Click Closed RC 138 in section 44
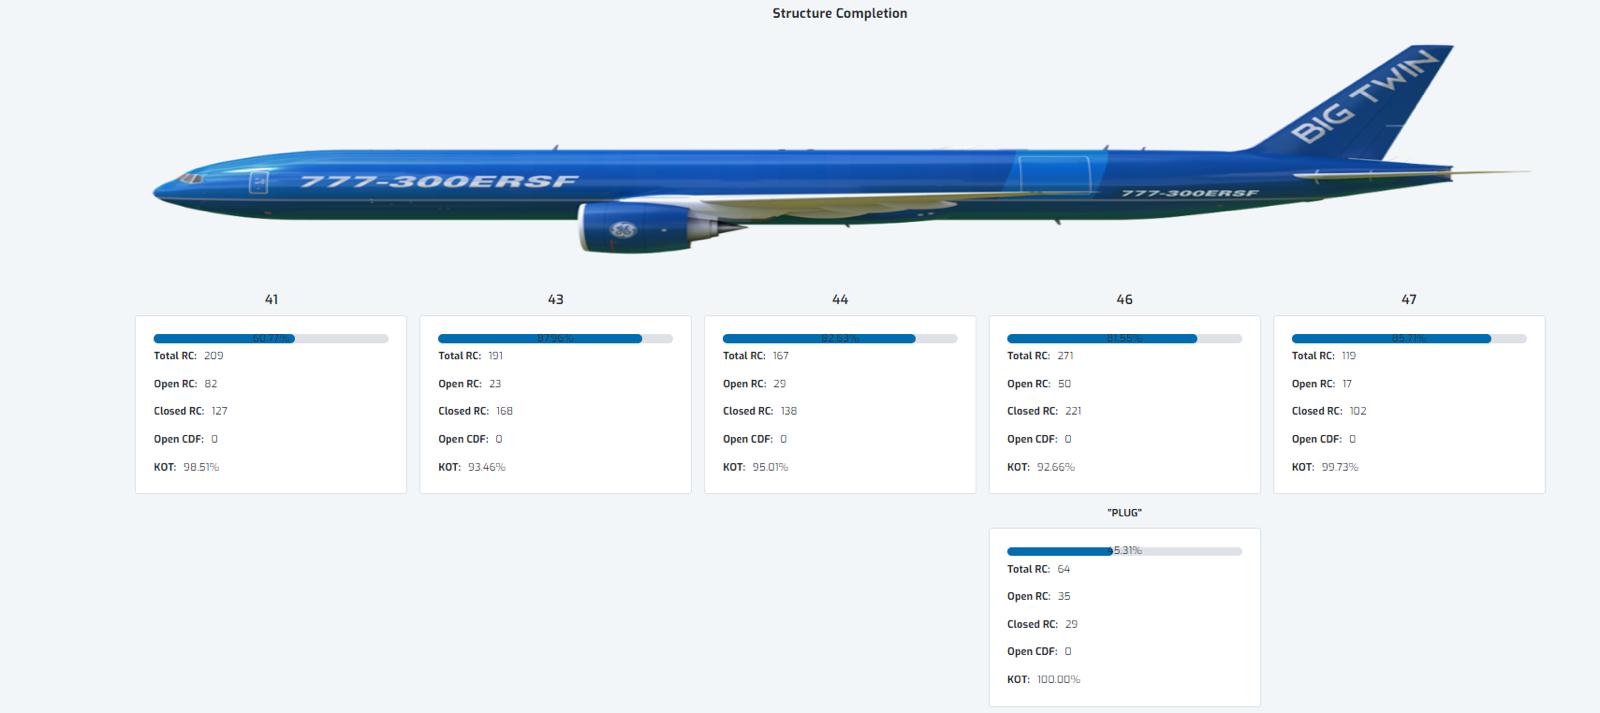1600x713 pixels. tap(760, 411)
